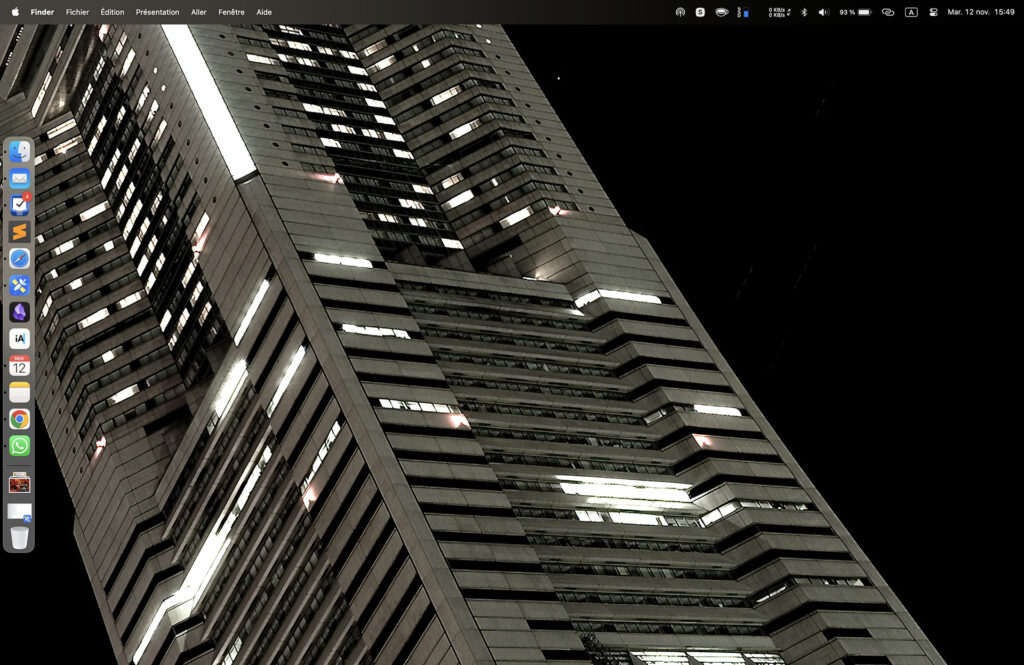Image resolution: width=1024 pixels, height=665 pixels.
Task: Open Calendar showing November 12
Action: (x=20, y=364)
